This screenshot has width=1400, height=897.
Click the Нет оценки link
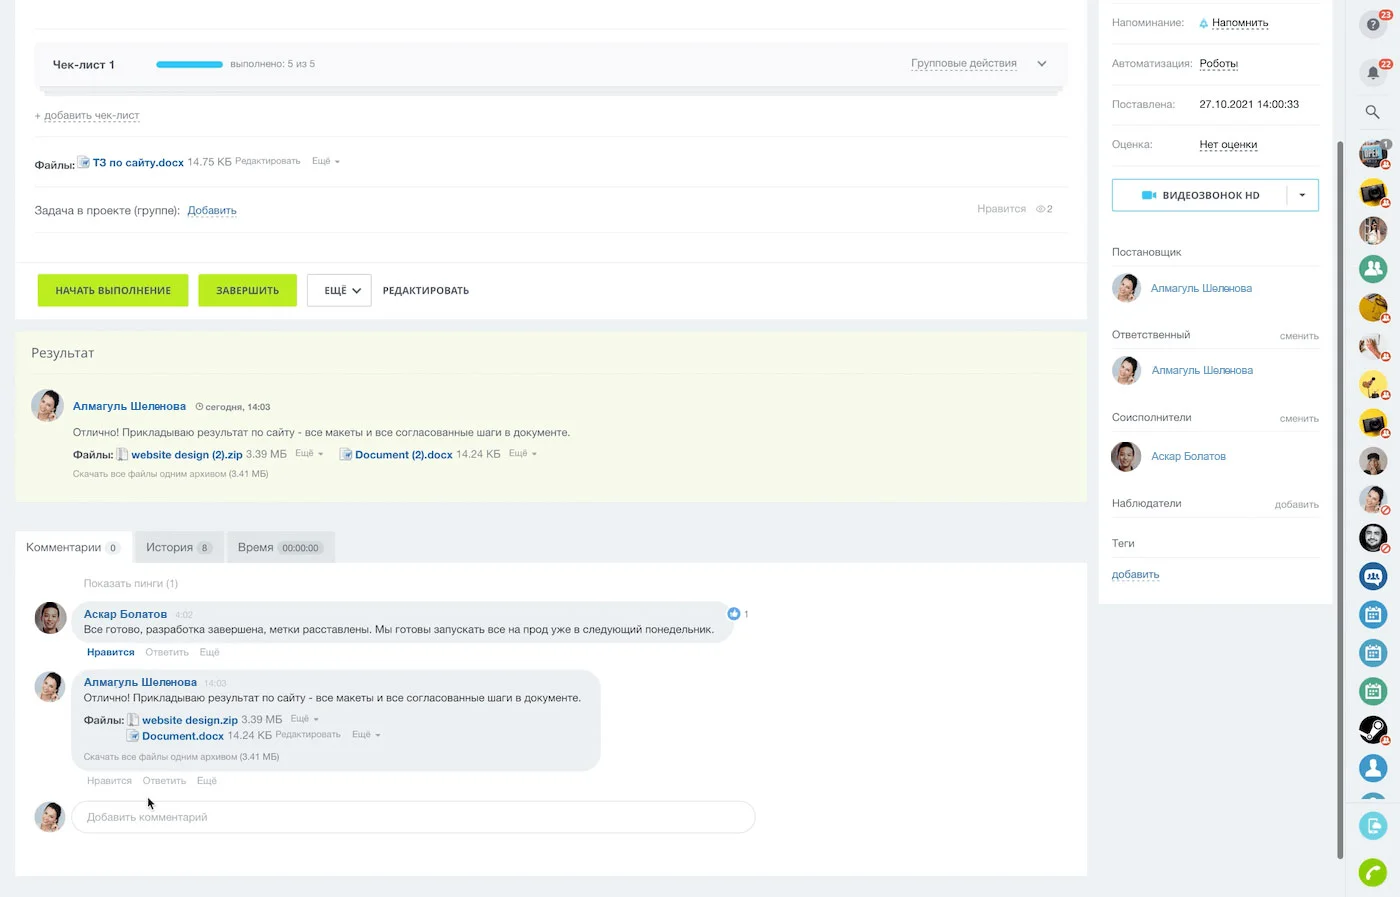(x=1228, y=145)
